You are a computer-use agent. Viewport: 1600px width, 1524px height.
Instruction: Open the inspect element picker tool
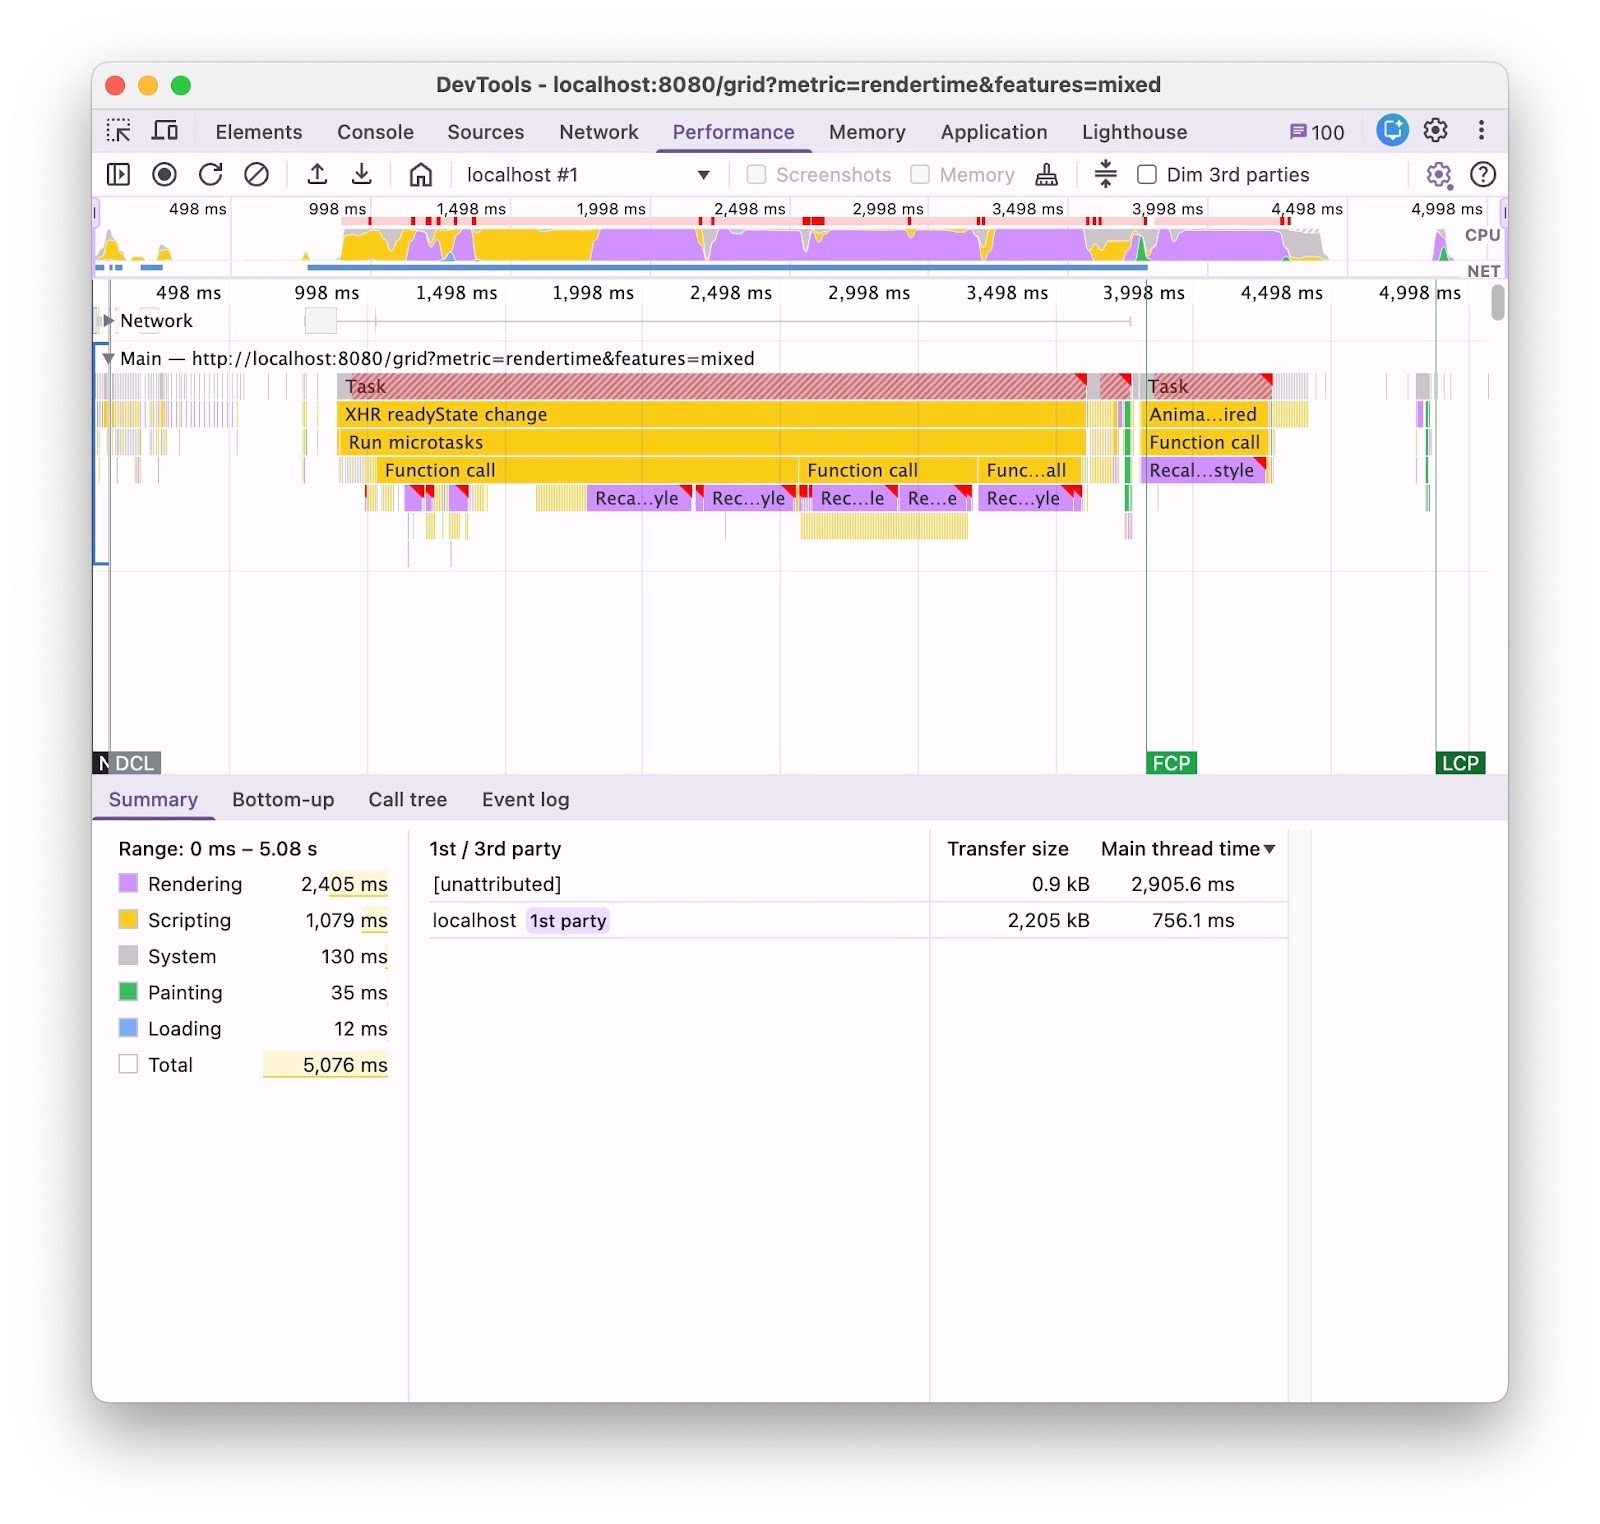pyautogui.click(x=119, y=131)
